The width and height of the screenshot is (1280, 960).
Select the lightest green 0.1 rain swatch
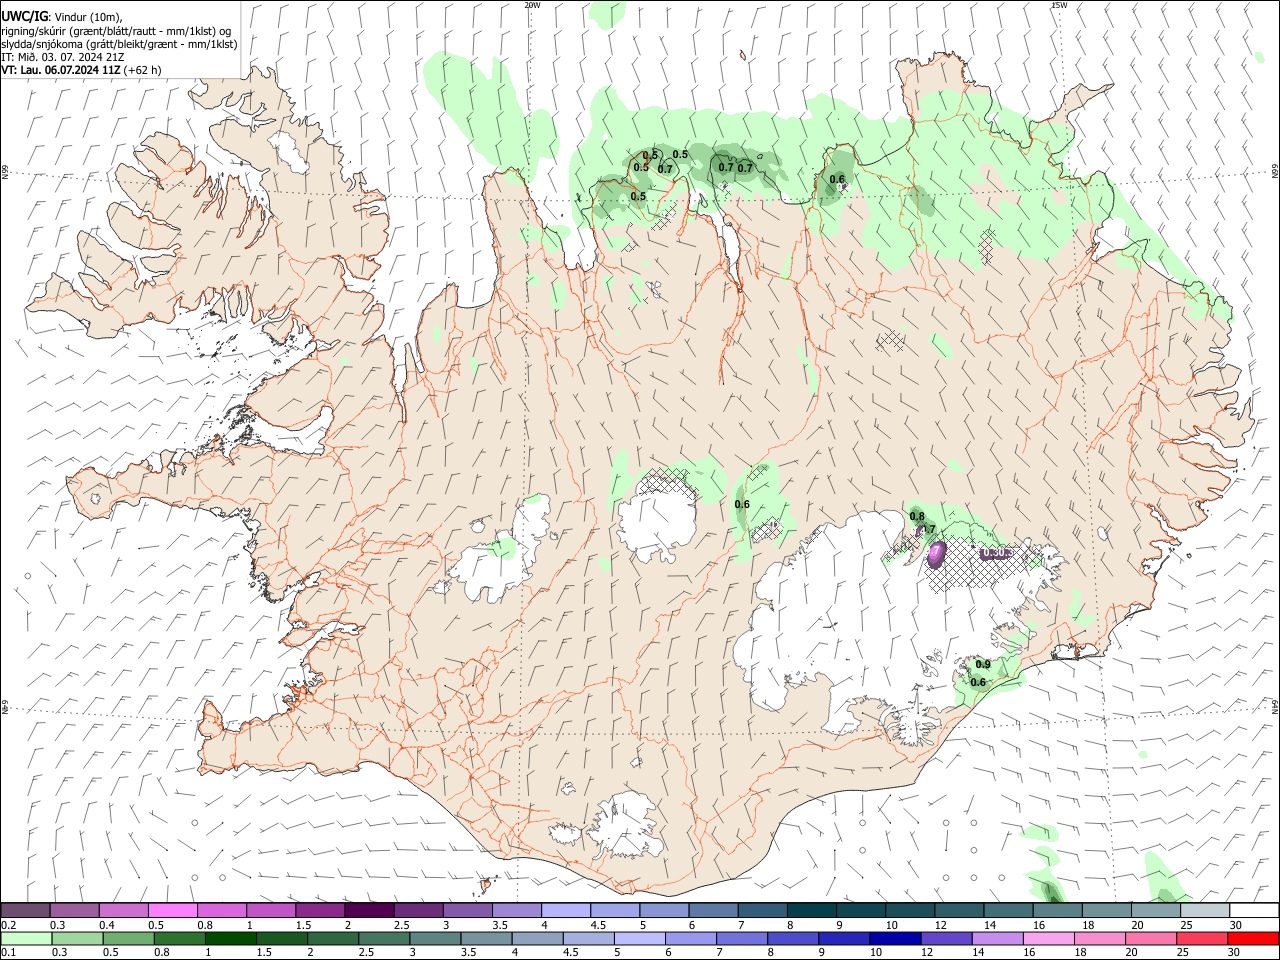26,939
